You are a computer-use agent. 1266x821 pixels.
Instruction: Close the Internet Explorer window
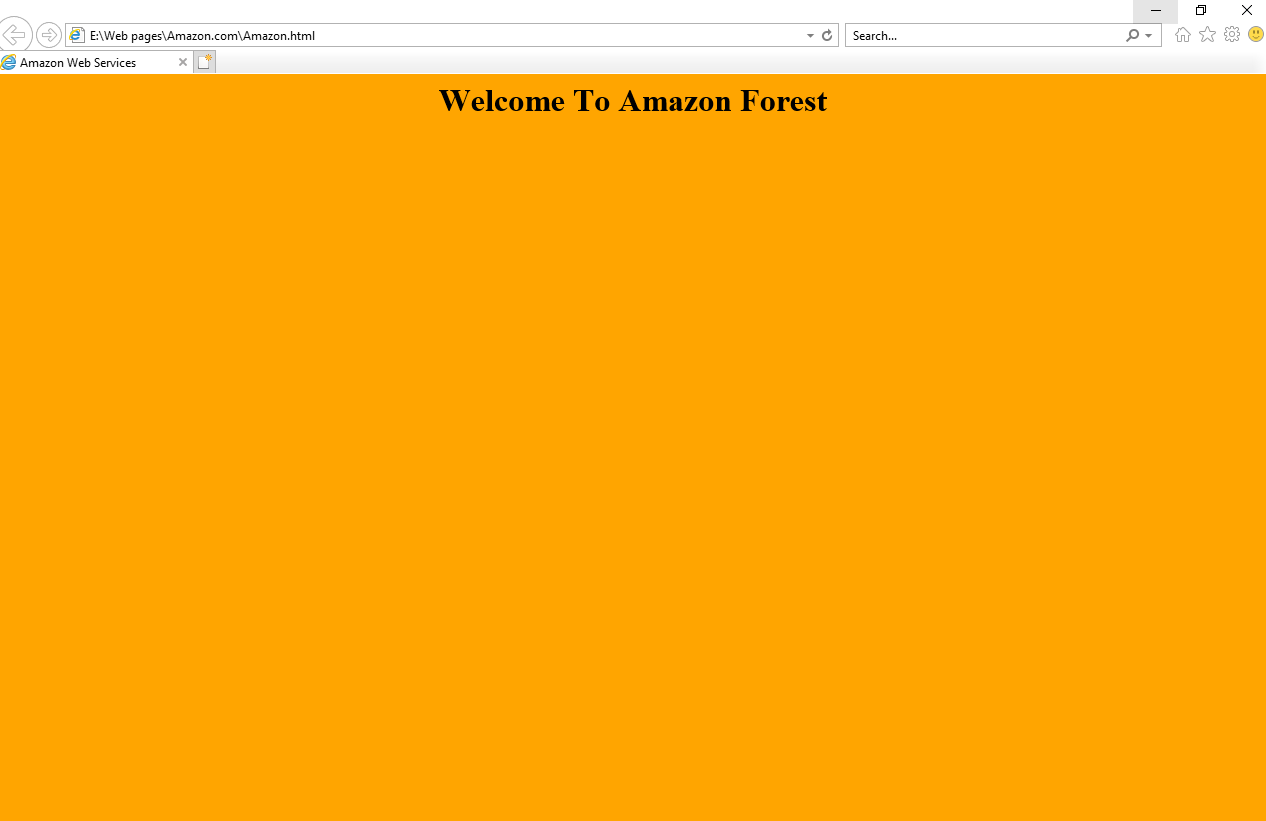(x=1246, y=11)
